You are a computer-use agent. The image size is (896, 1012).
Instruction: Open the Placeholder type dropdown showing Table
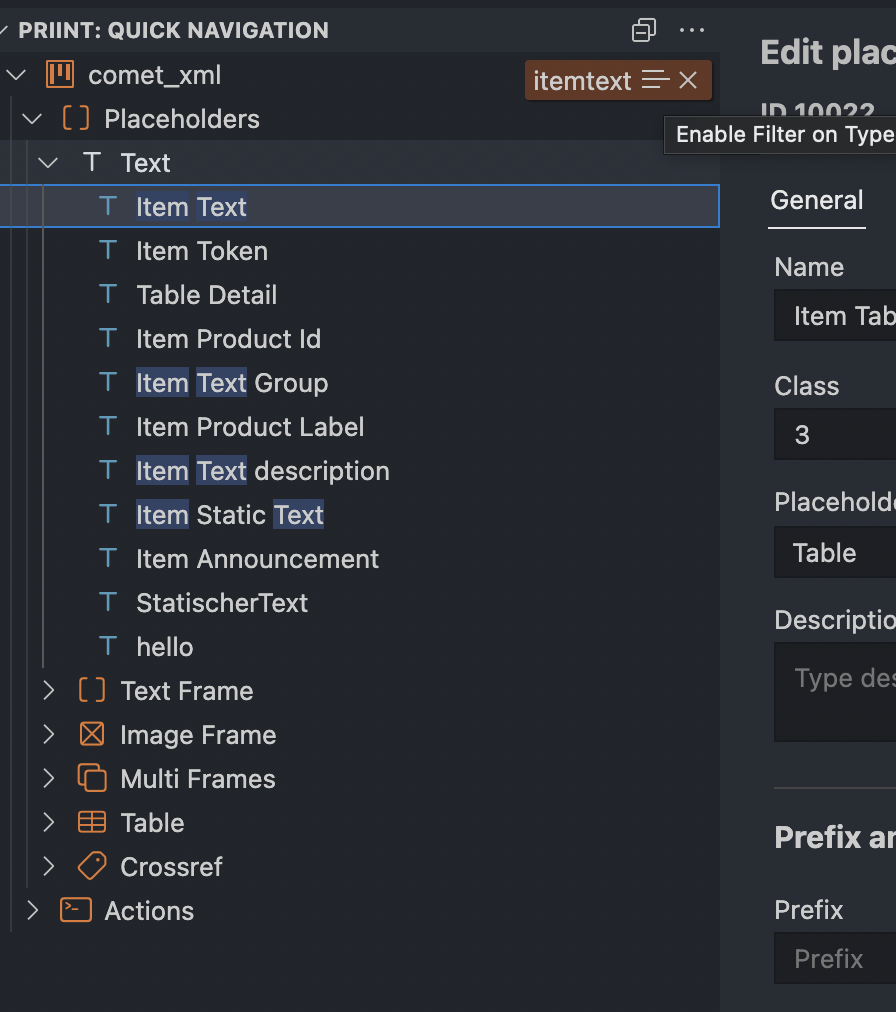[835, 552]
